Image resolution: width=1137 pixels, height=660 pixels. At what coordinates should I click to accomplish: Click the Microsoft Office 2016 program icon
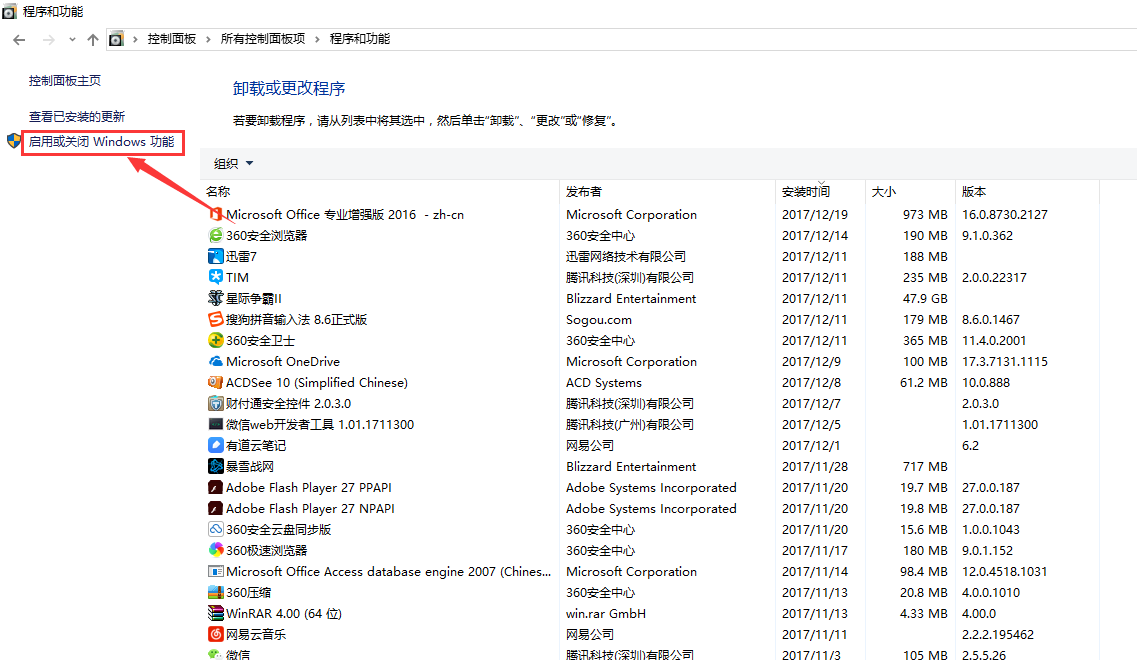point(215,214)
